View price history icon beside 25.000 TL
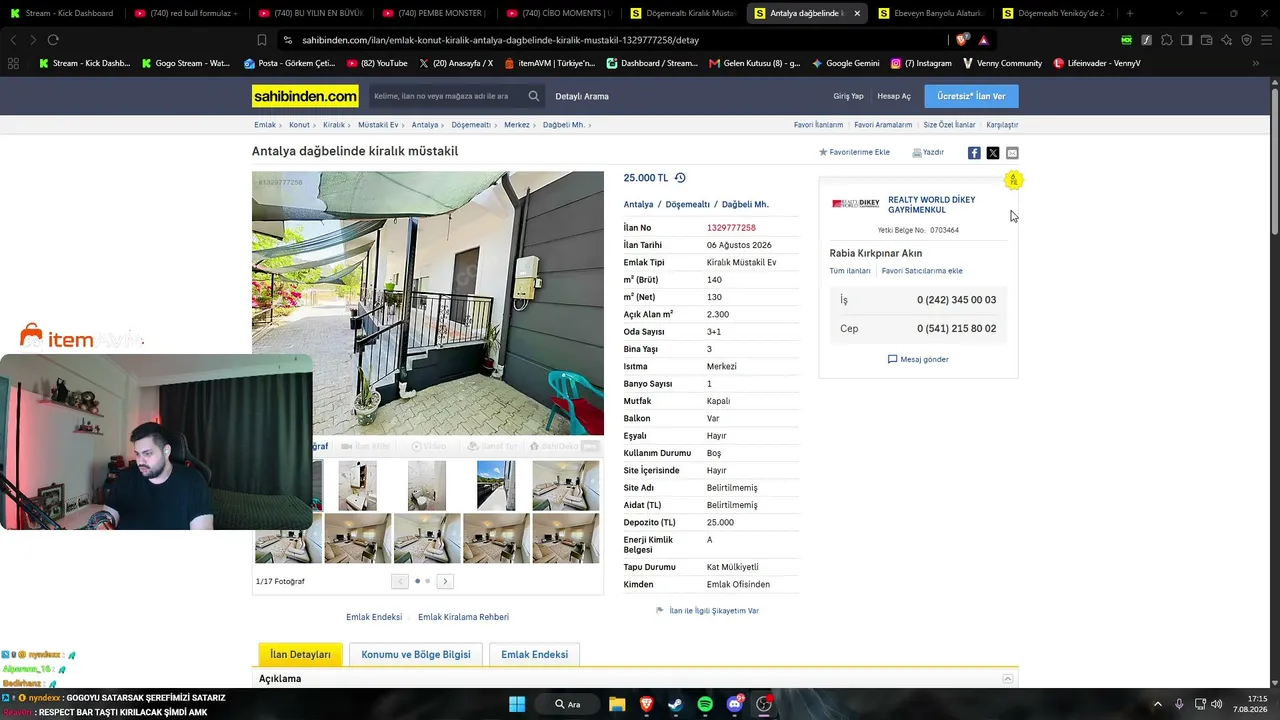The width and height of the screenshot is (1280, 720). coord(680,178)
